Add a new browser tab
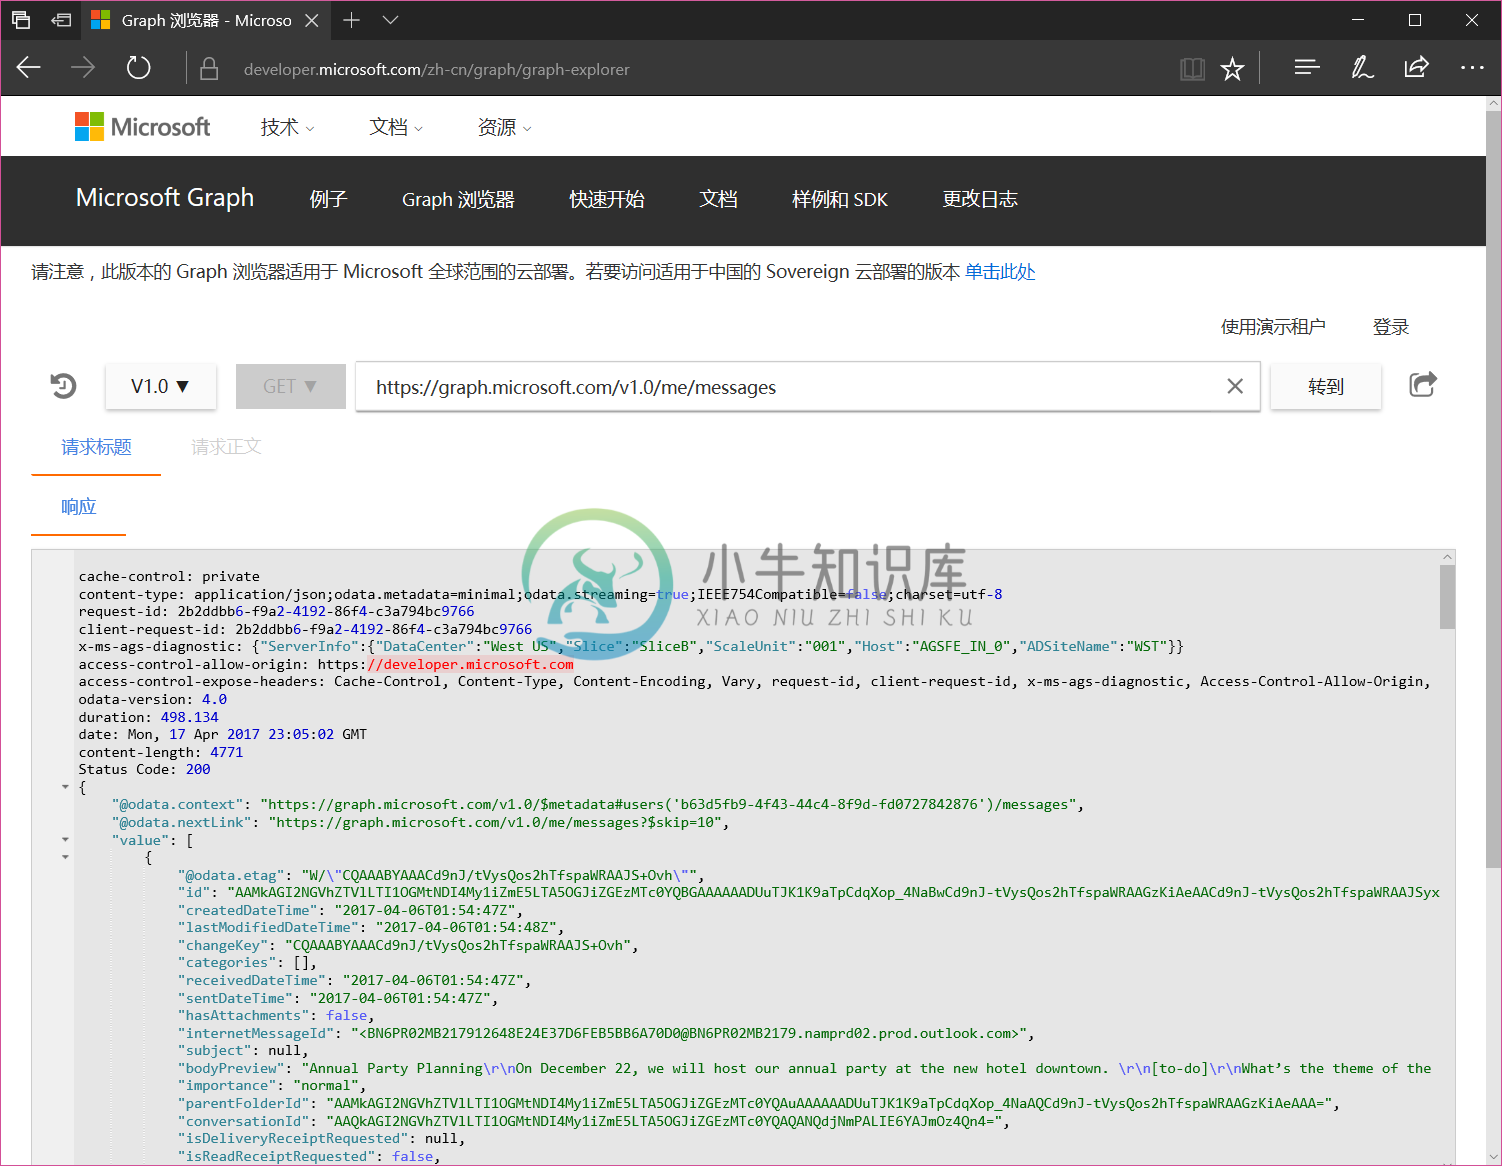Image resolution: width=1502 pixels, height=1166 pixels. click(x=351, y=20)
